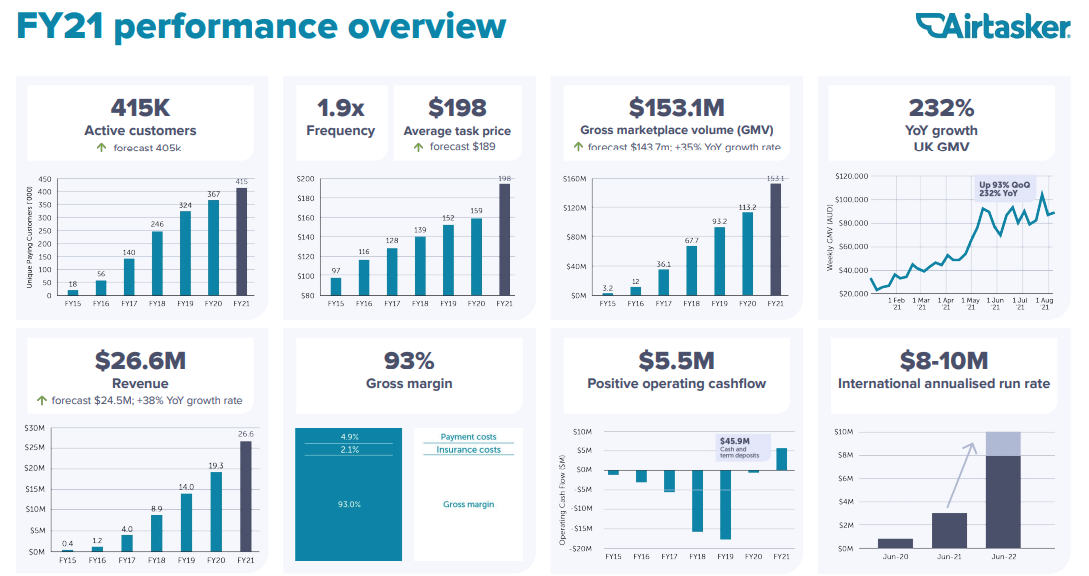This screenshot has width=1089, height=576.
Task: Open the Payment costs legend label
Action: pos(468,437)
